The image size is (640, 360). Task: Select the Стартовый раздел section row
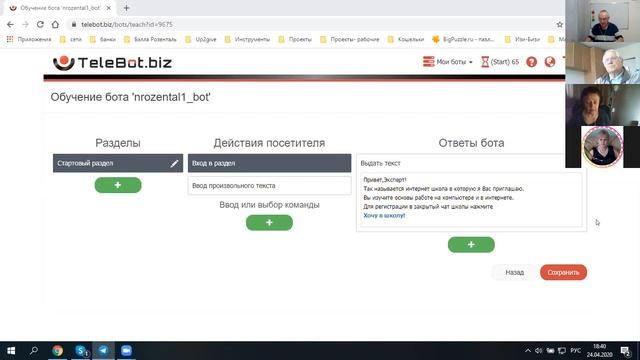(118, 163)
